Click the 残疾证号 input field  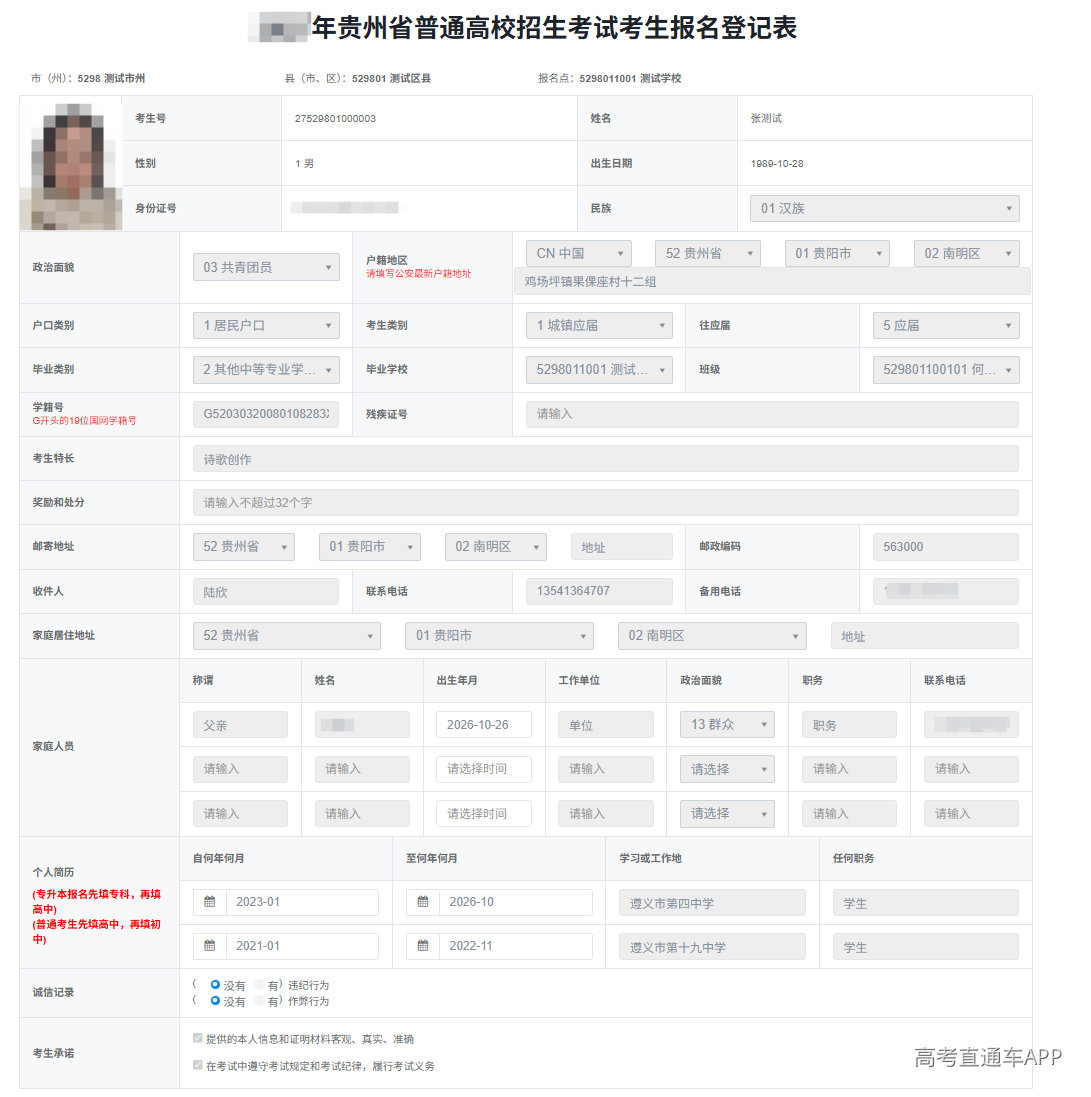(x=773, y=414)
